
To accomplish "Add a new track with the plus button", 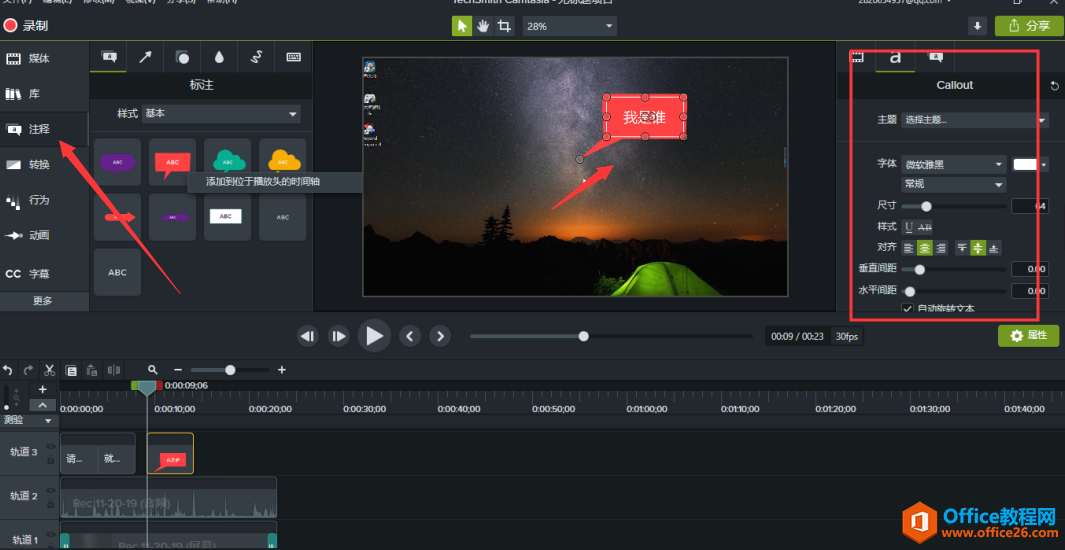I will point(42,389).
